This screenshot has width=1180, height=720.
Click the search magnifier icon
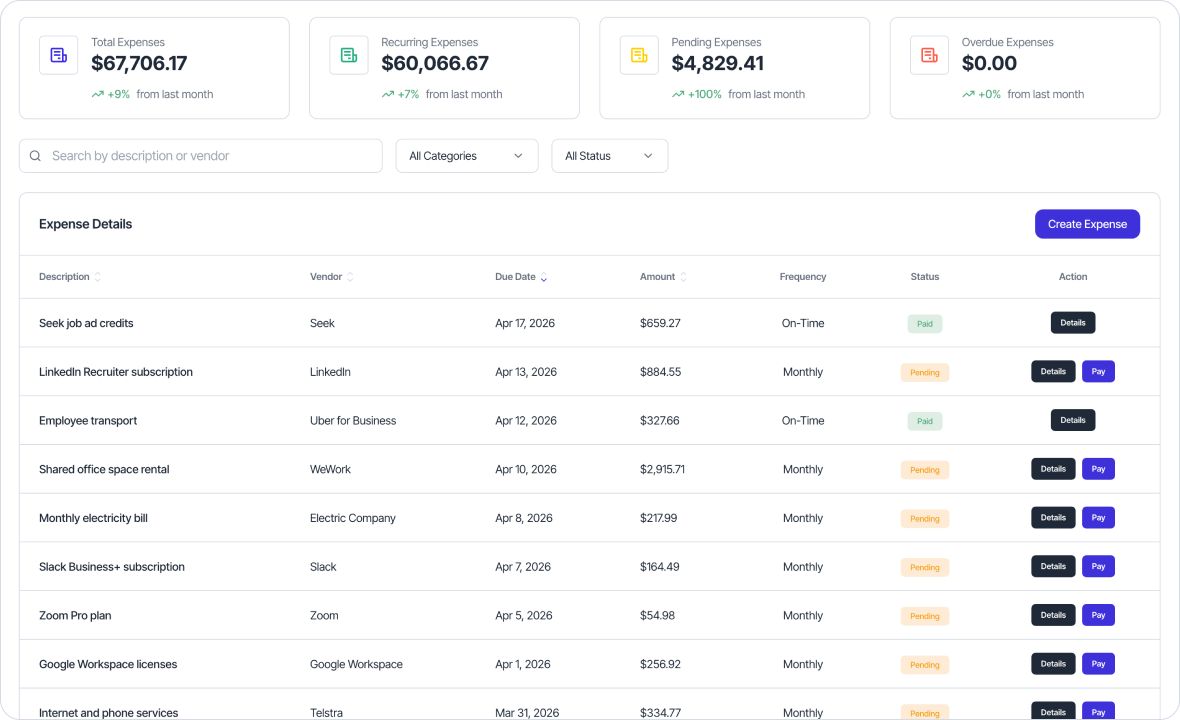35,156
